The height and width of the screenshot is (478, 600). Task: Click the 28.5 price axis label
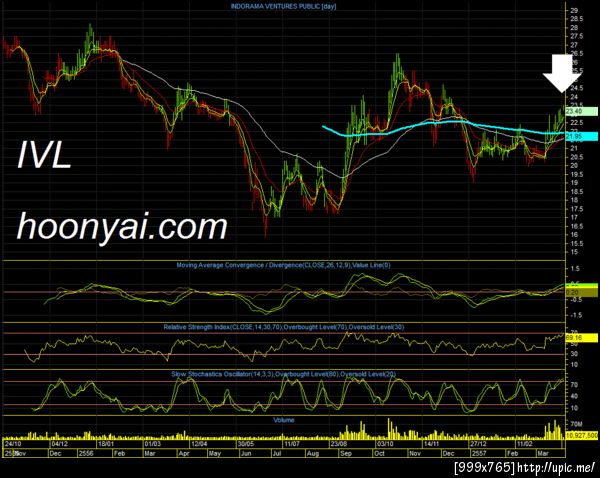point(577,19)
